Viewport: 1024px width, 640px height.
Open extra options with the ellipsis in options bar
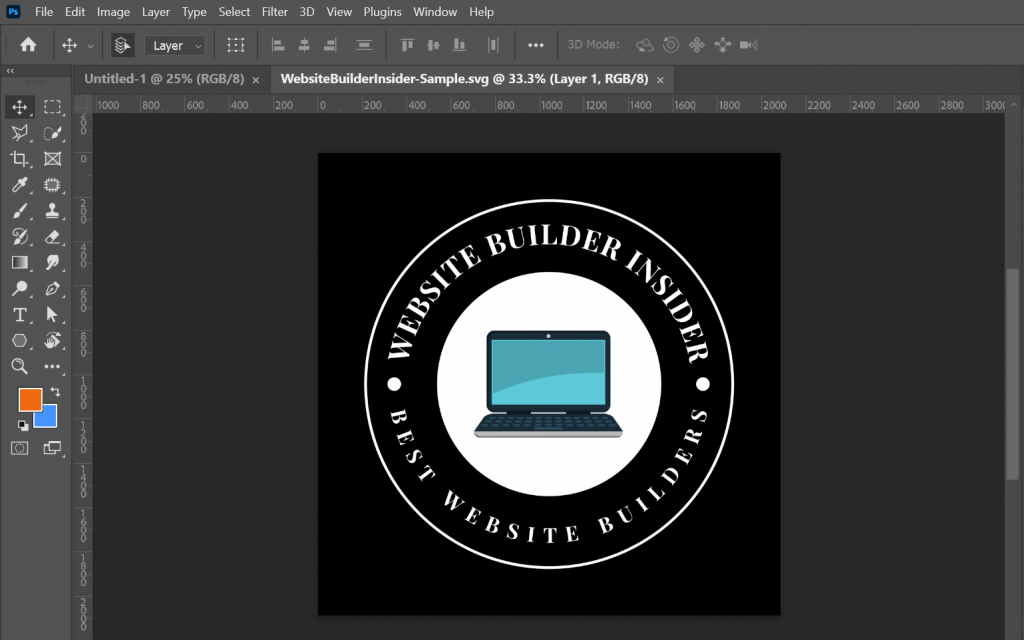(535, 45)
